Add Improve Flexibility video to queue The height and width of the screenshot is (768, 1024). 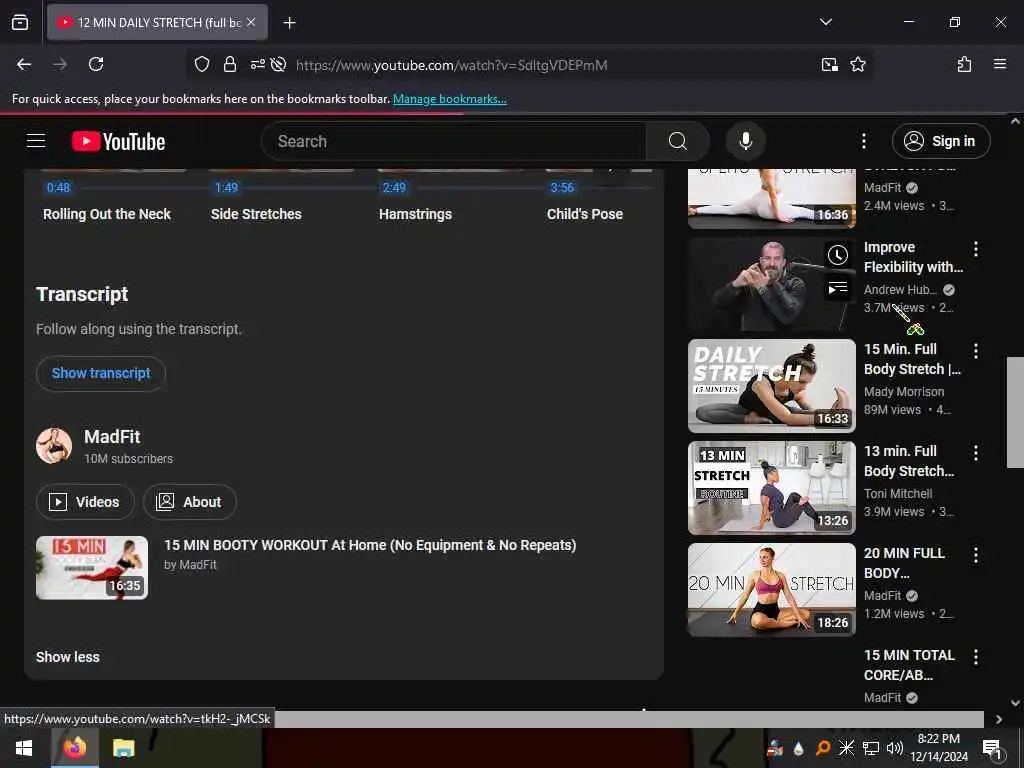pyautogui.click(x=838, y=288)
